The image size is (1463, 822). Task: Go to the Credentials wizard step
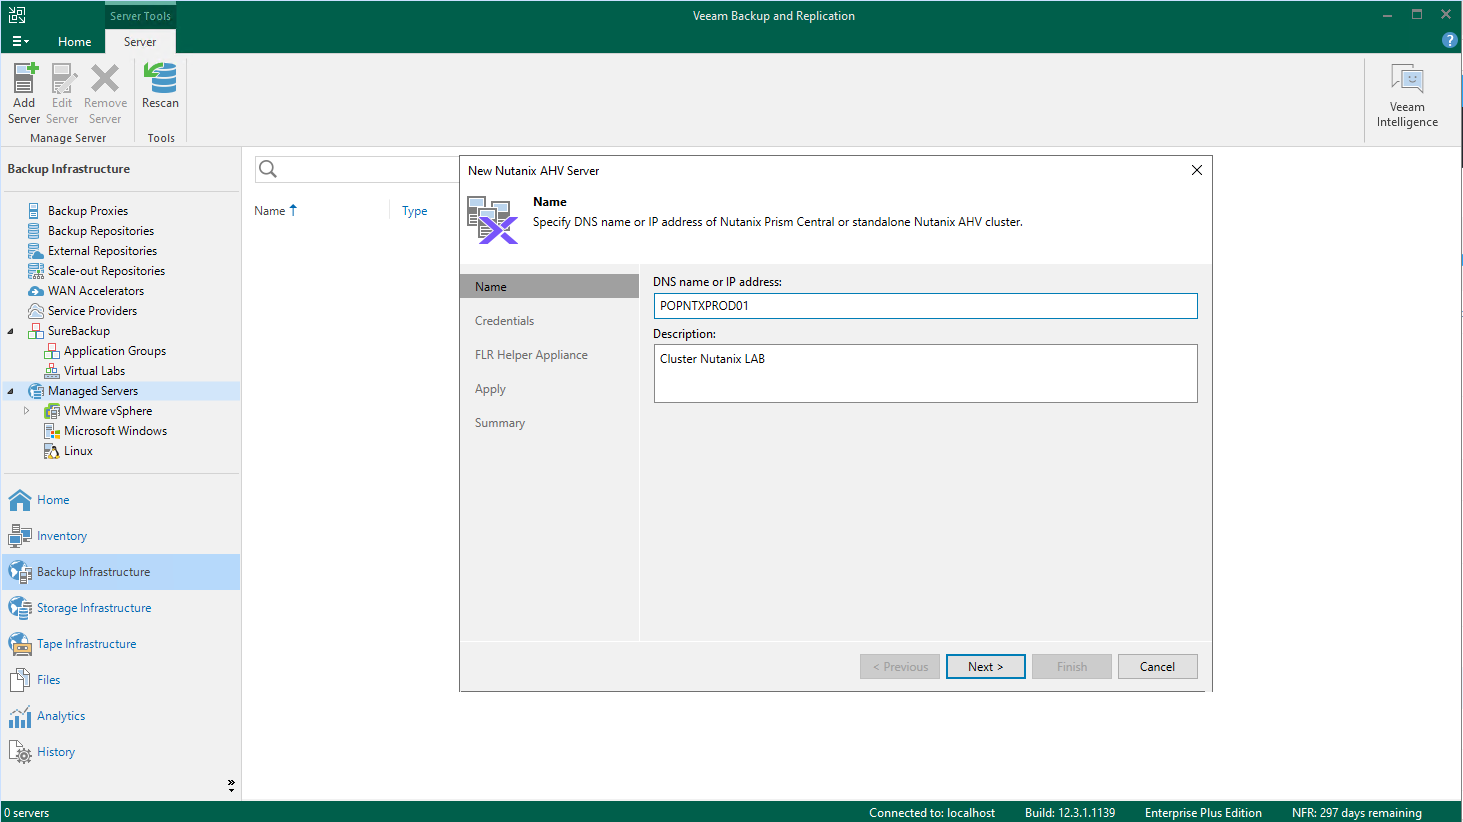504,321
